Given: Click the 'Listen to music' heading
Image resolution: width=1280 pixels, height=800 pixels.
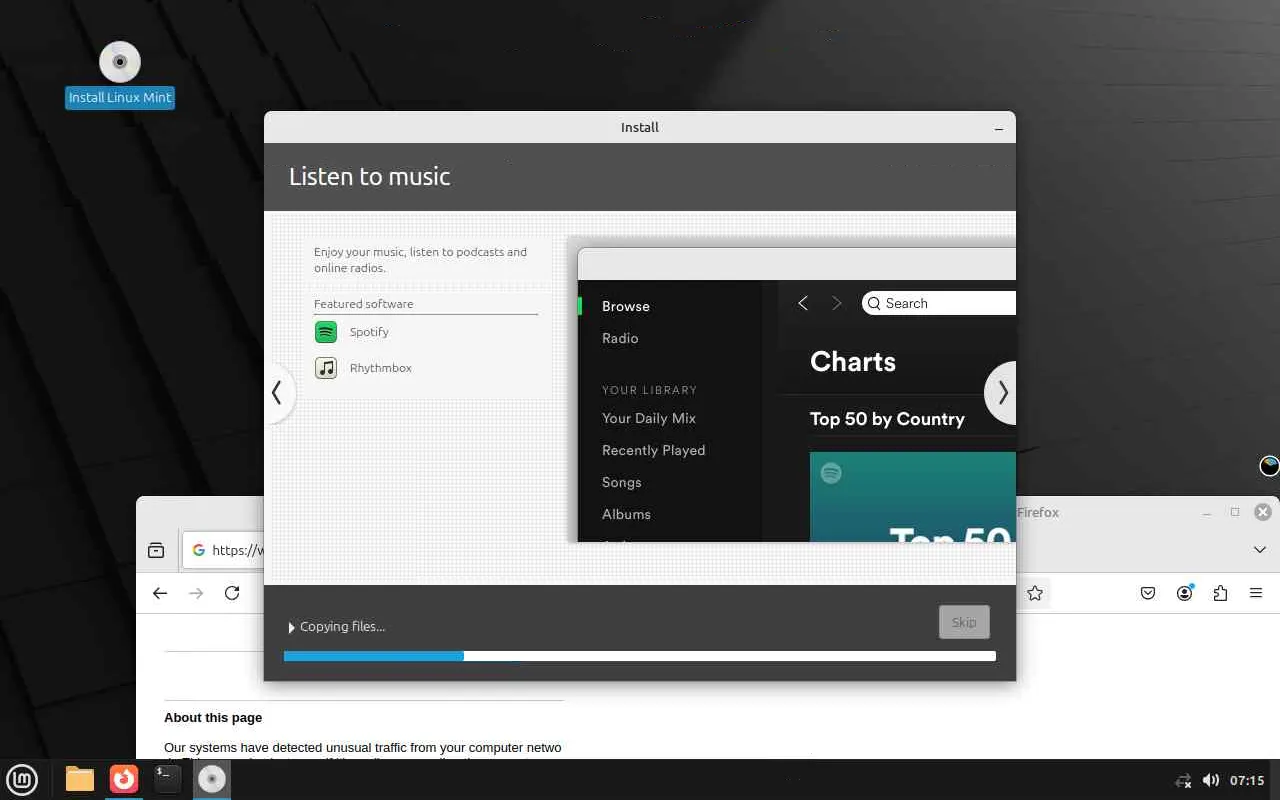Looking at the screenshot, I should [x=370, y=176].
